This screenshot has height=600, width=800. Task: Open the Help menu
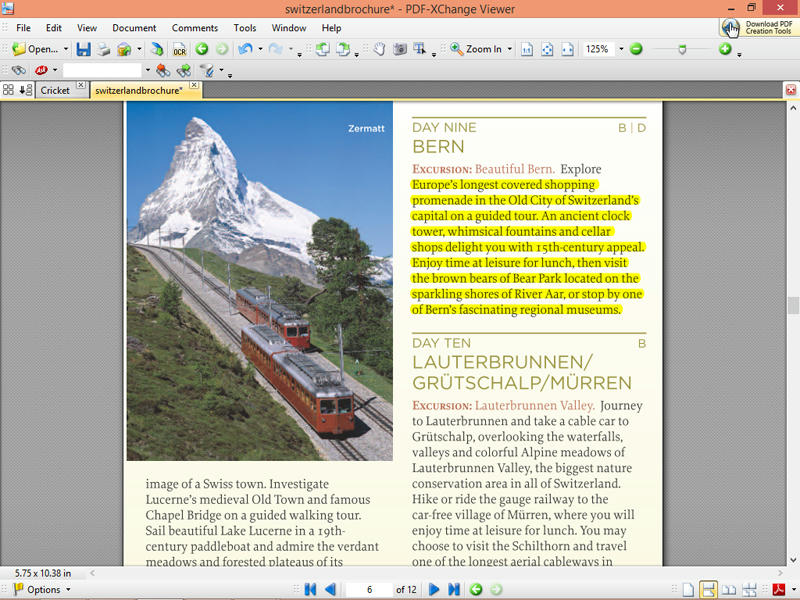point(331,28)
